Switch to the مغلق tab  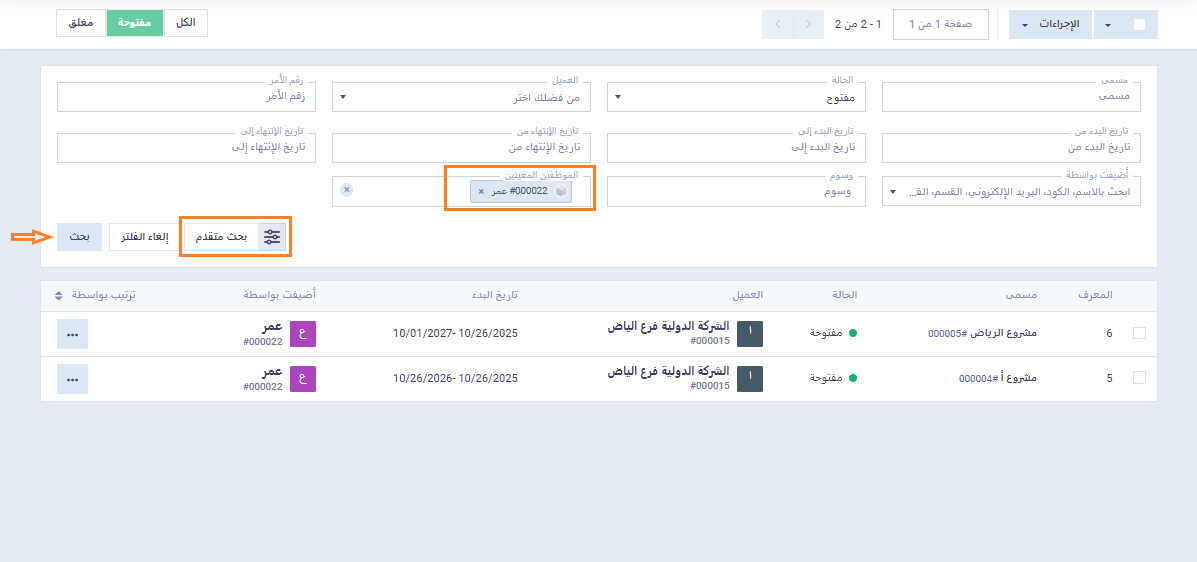coord(82,23)
